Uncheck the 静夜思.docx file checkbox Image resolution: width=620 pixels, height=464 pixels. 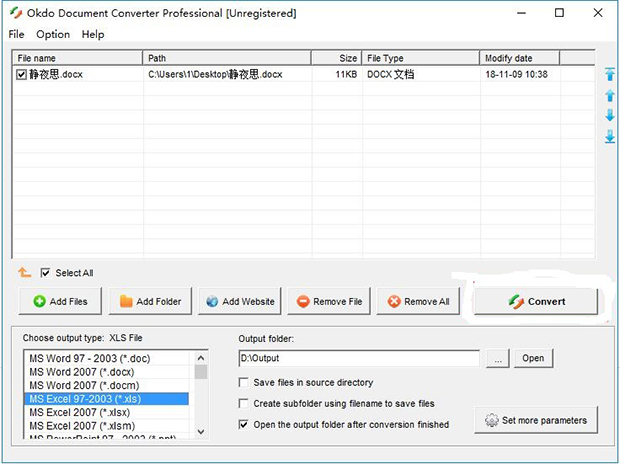pos(22,74)
